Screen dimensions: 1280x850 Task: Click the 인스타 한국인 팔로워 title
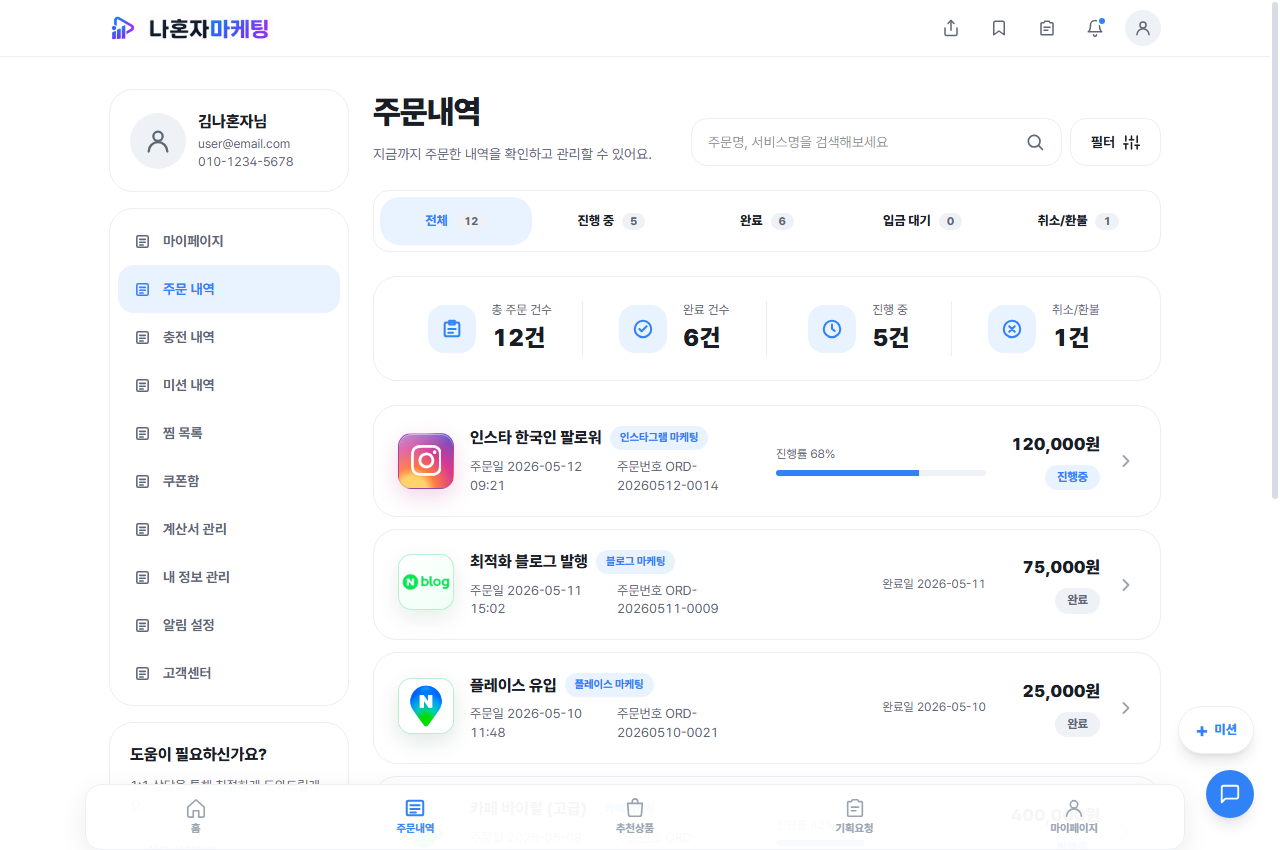(x=536, y=437)
